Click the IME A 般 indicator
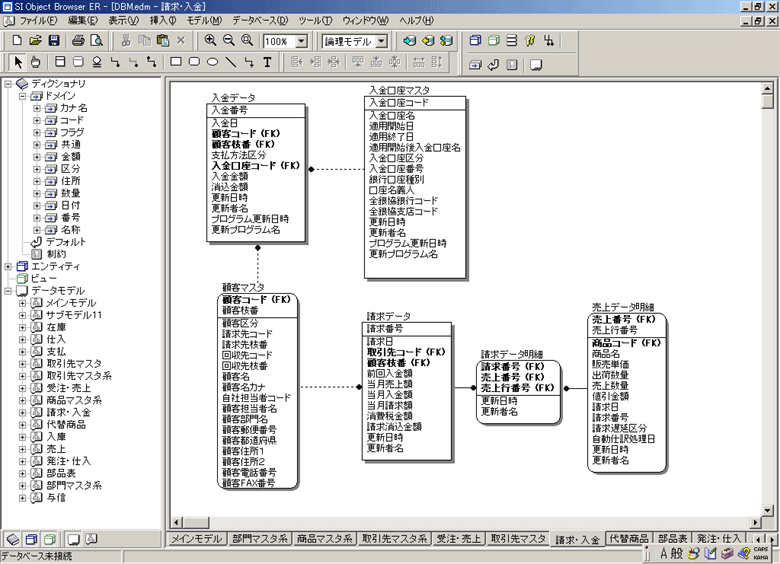The width and height of the screenshot is (780, 564). point(671,553)
